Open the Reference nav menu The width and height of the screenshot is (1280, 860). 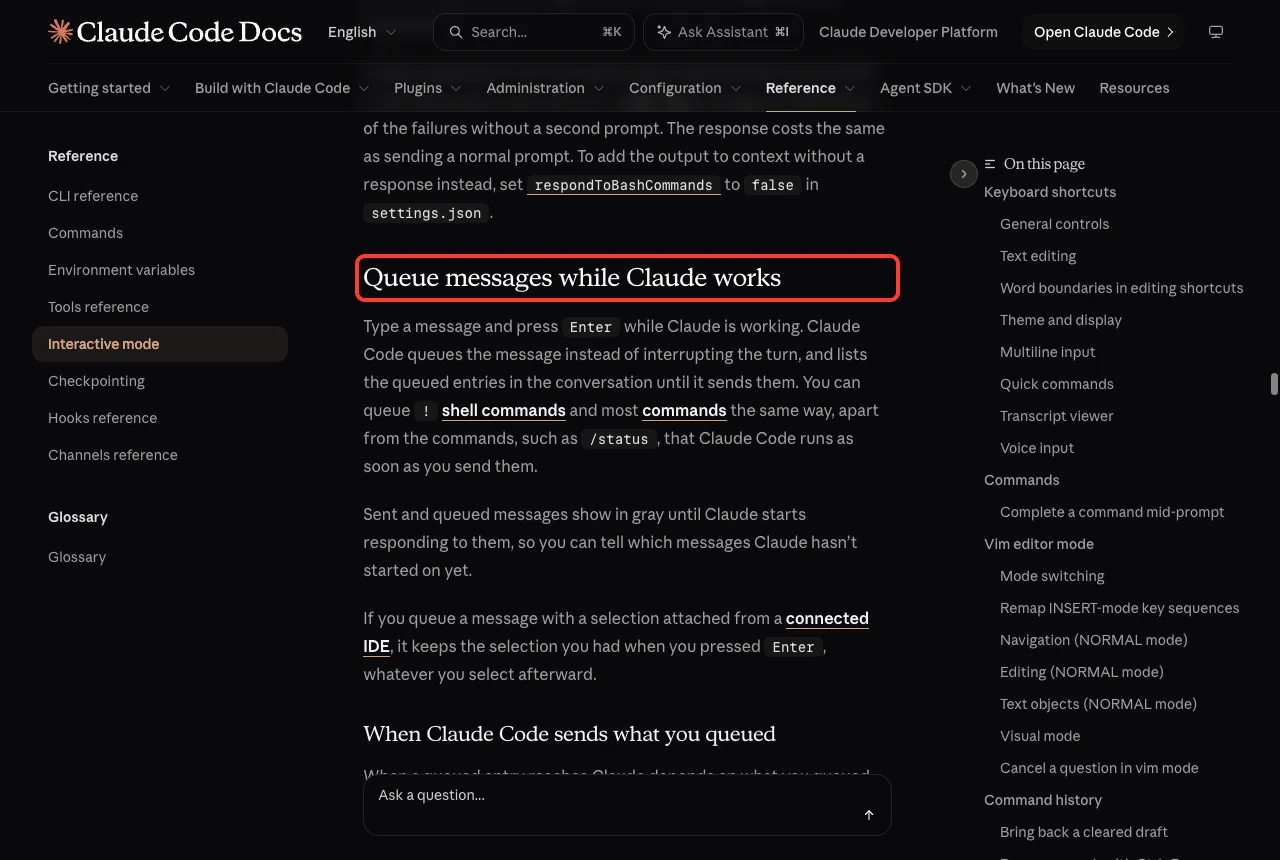coord(811,88)
